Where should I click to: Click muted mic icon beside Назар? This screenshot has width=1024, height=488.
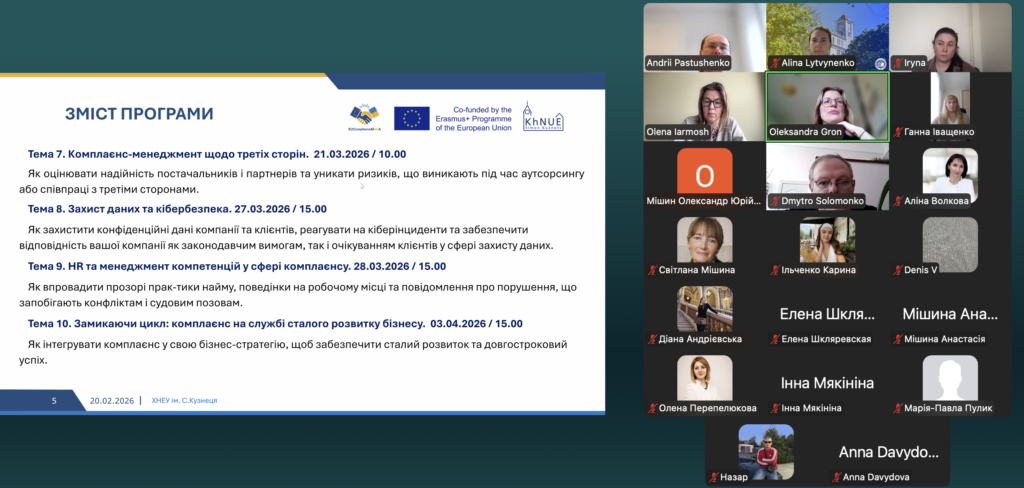pos(714,477)
